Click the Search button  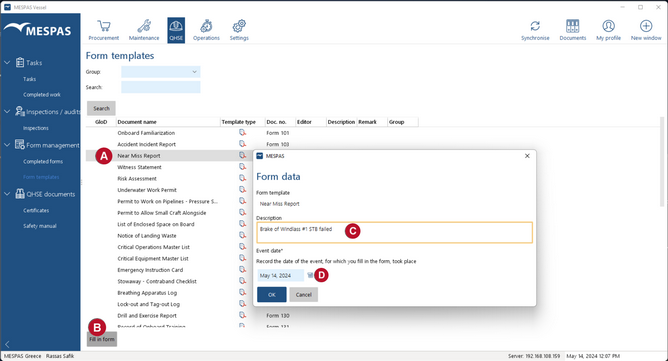tap(101, 108)
